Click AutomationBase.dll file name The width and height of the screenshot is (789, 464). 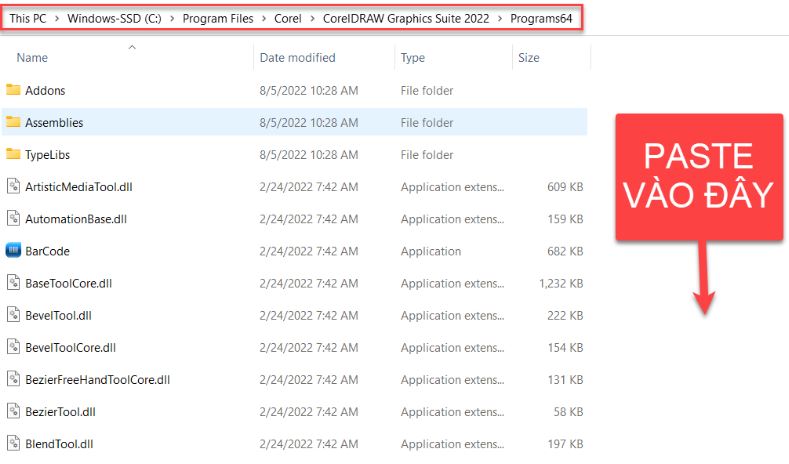point(76,219)
